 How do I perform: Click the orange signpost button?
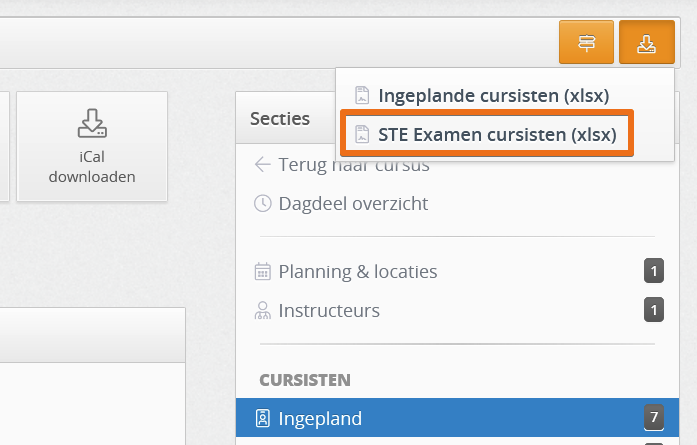point(586,42)
